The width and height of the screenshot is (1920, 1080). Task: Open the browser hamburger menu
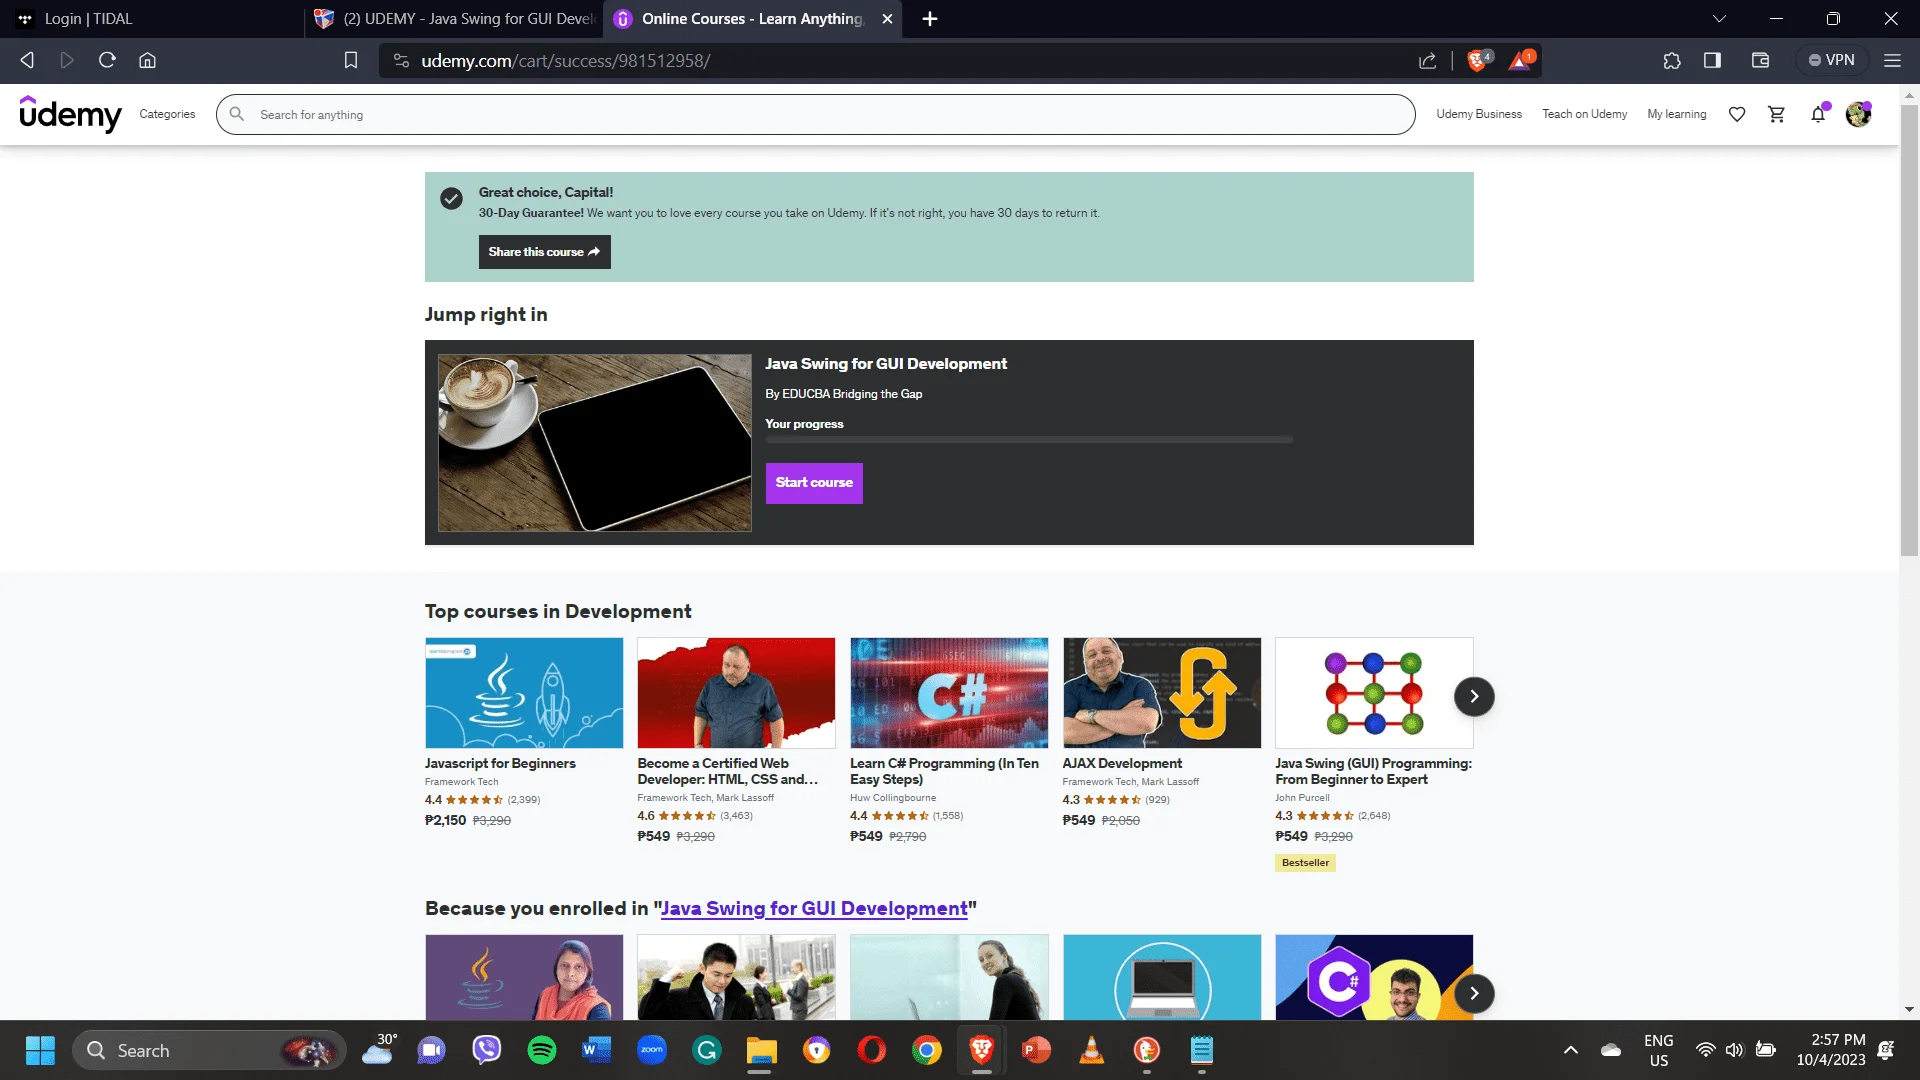pos(1892,60)
